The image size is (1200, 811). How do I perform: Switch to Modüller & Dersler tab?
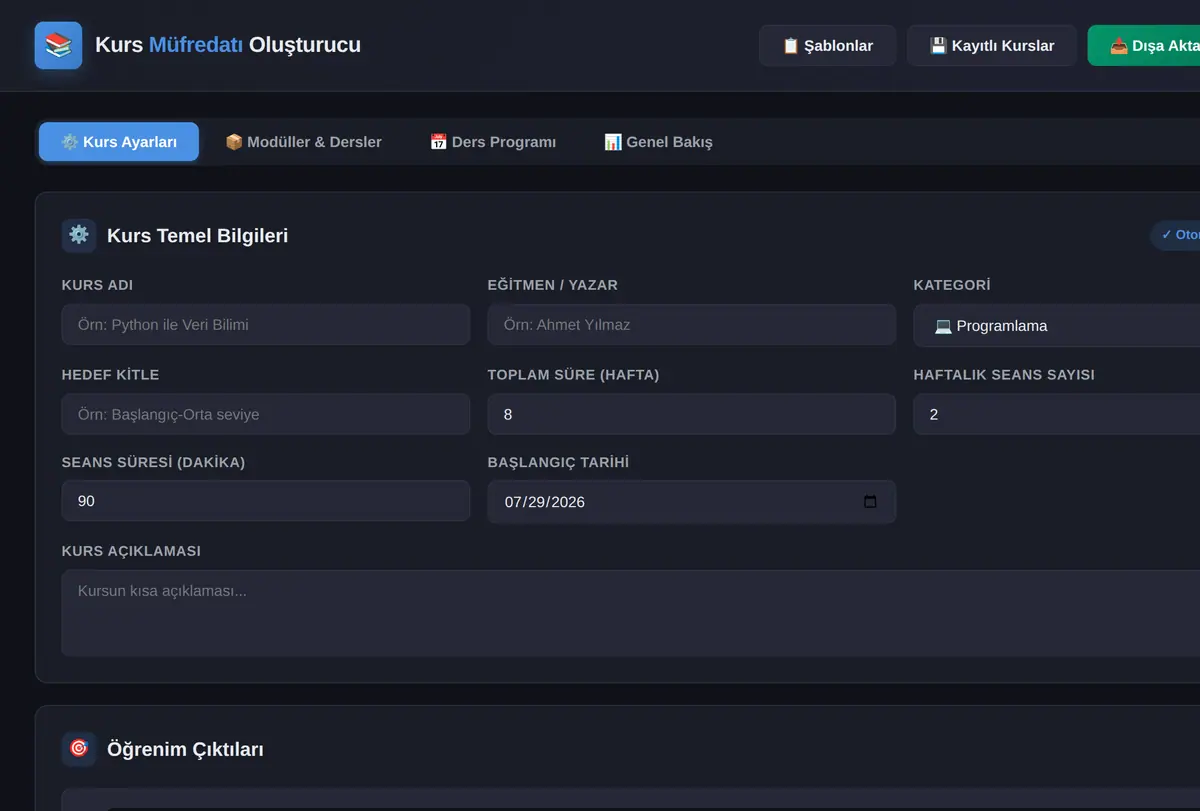(x=303, y=142)
